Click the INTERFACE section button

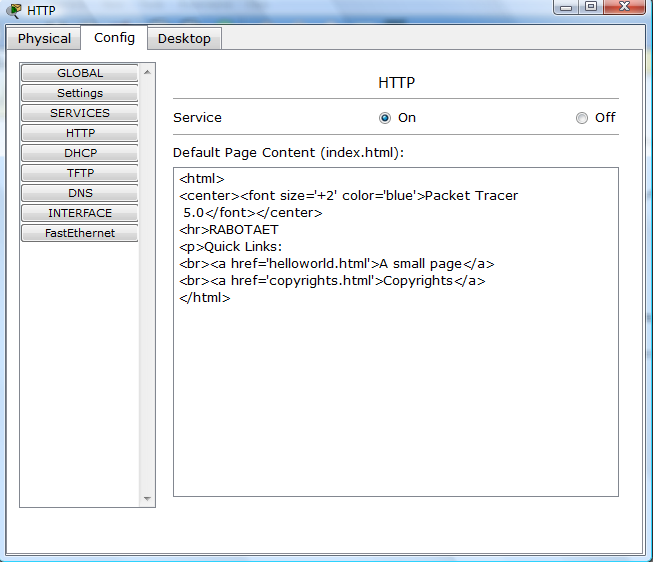click(x=80, y=213)
